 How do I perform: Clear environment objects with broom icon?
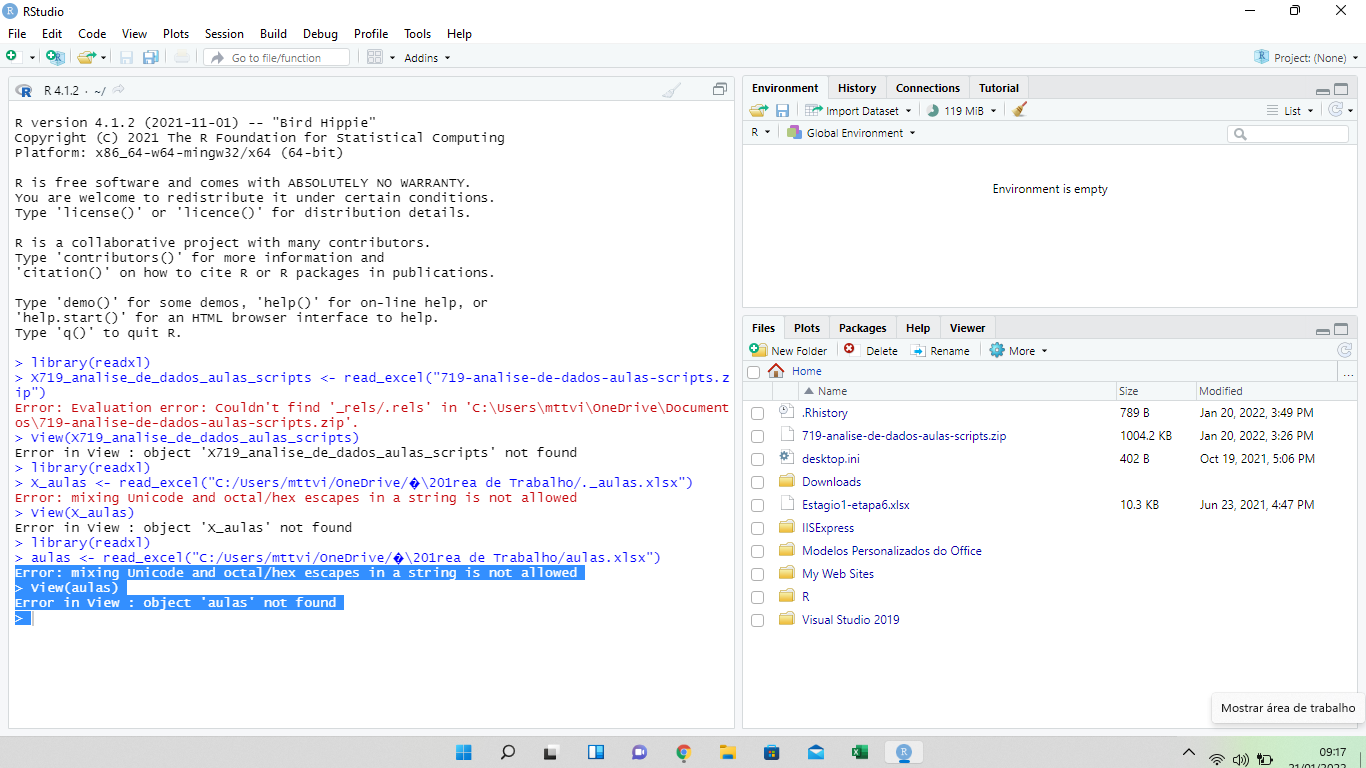tap(1019, 110)
